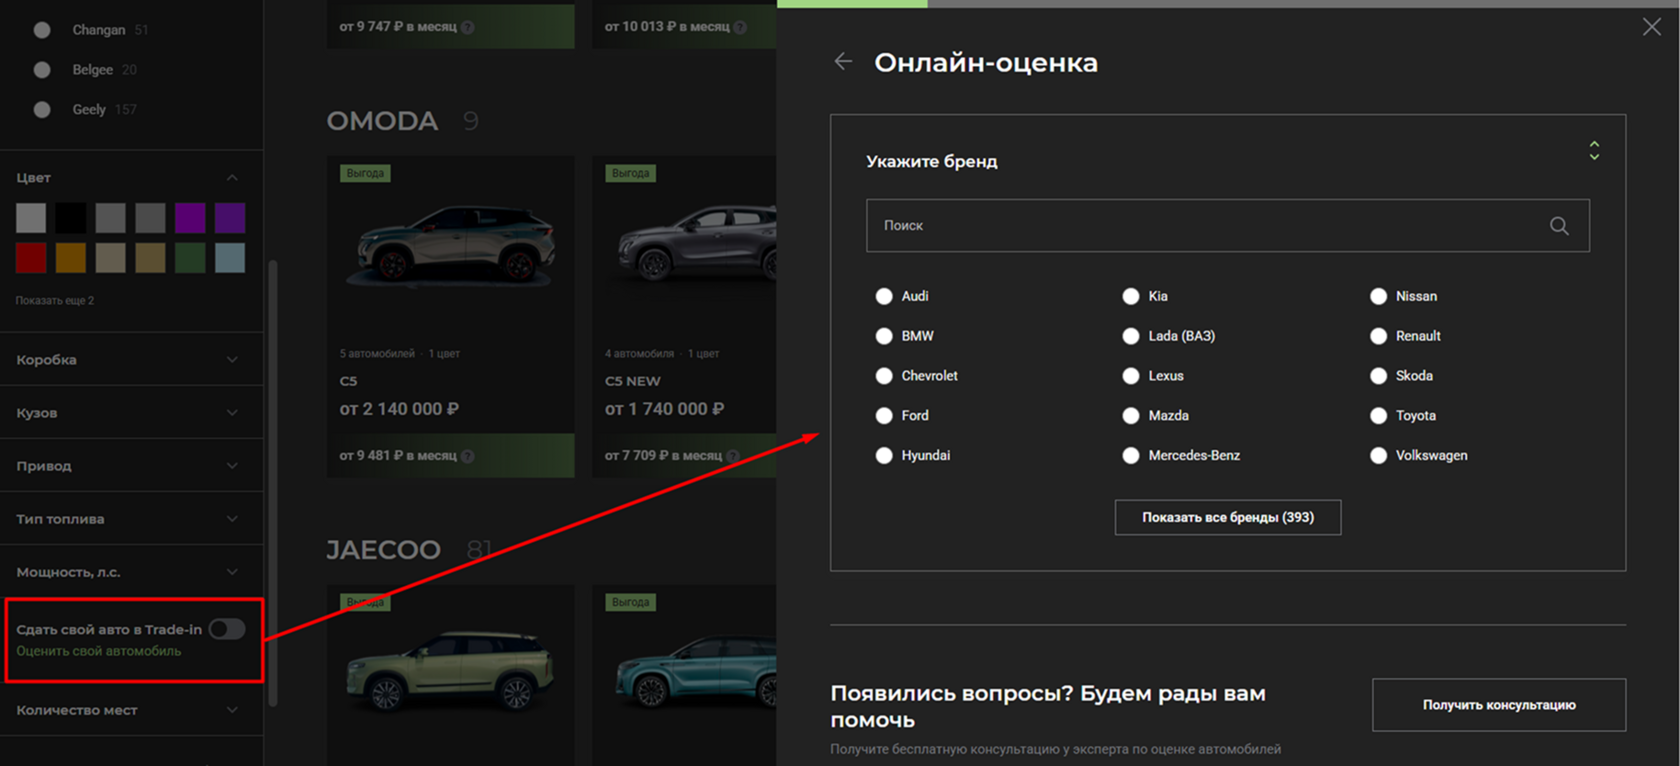This screenshot has width=1680, height=766.
Task: Pick the Toyota brand option
Action: 1379,416
